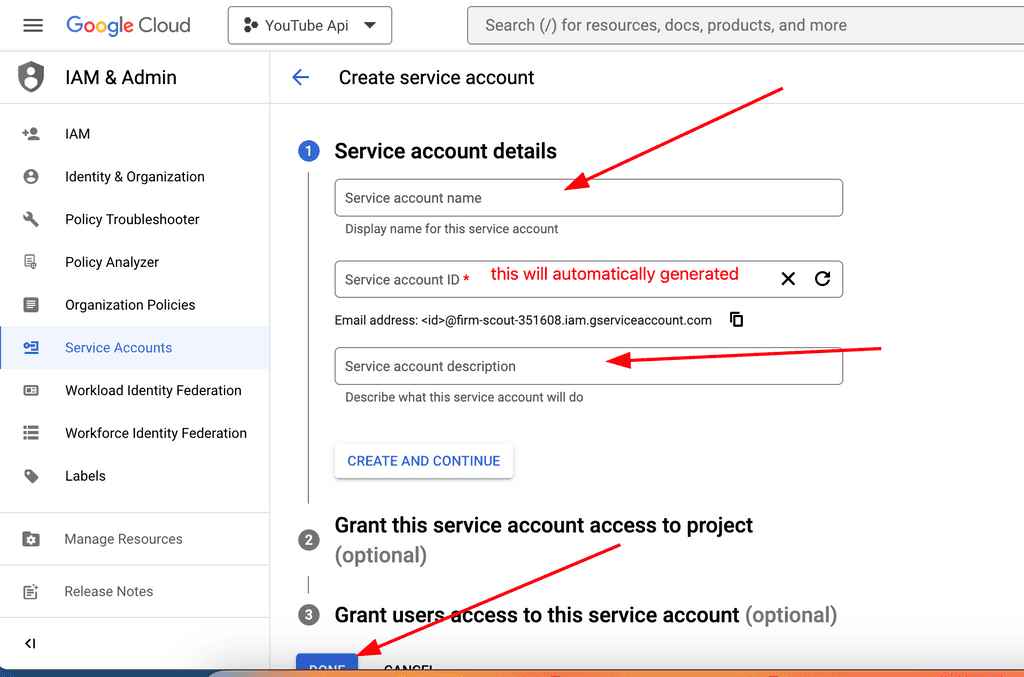Image resolution: width=1024 pixels, height=677 pixels.
Task: Click the Workload Identity Federation icon
Action: tap(31, 390)
